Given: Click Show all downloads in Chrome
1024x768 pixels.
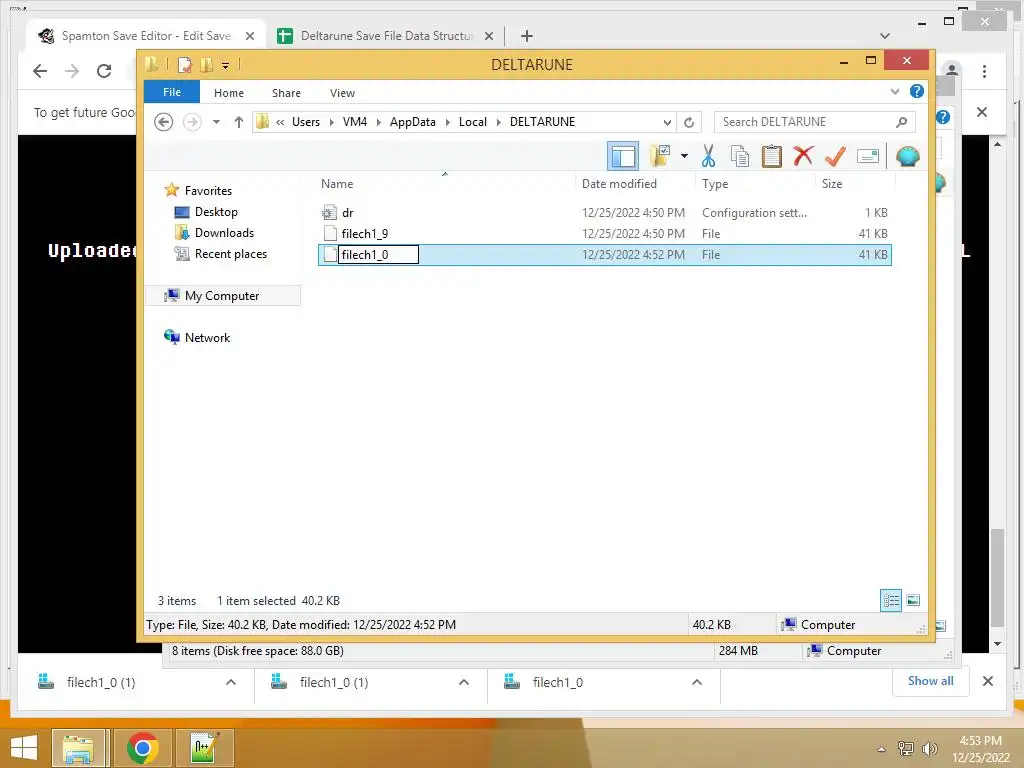Looking at the screenshot, I should tap(931, 681).
